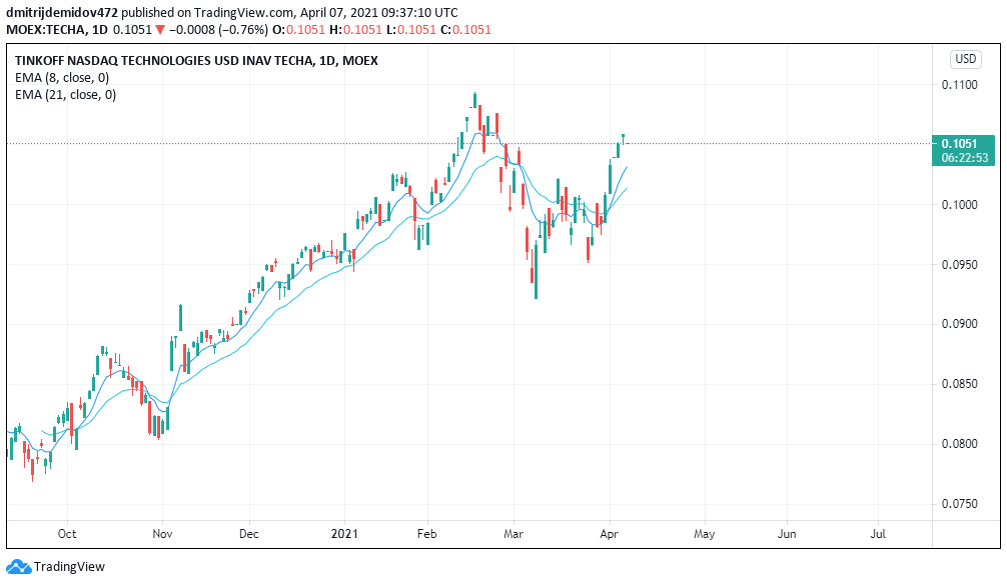
Task: Click the TradingView cloud logo icon
Action: [18, 567]
